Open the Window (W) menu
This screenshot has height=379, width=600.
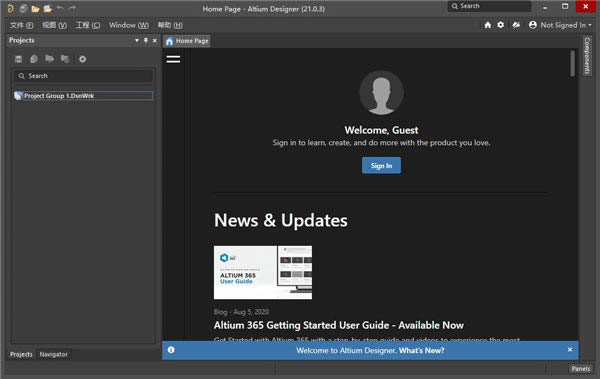click(x=129, y=25)
